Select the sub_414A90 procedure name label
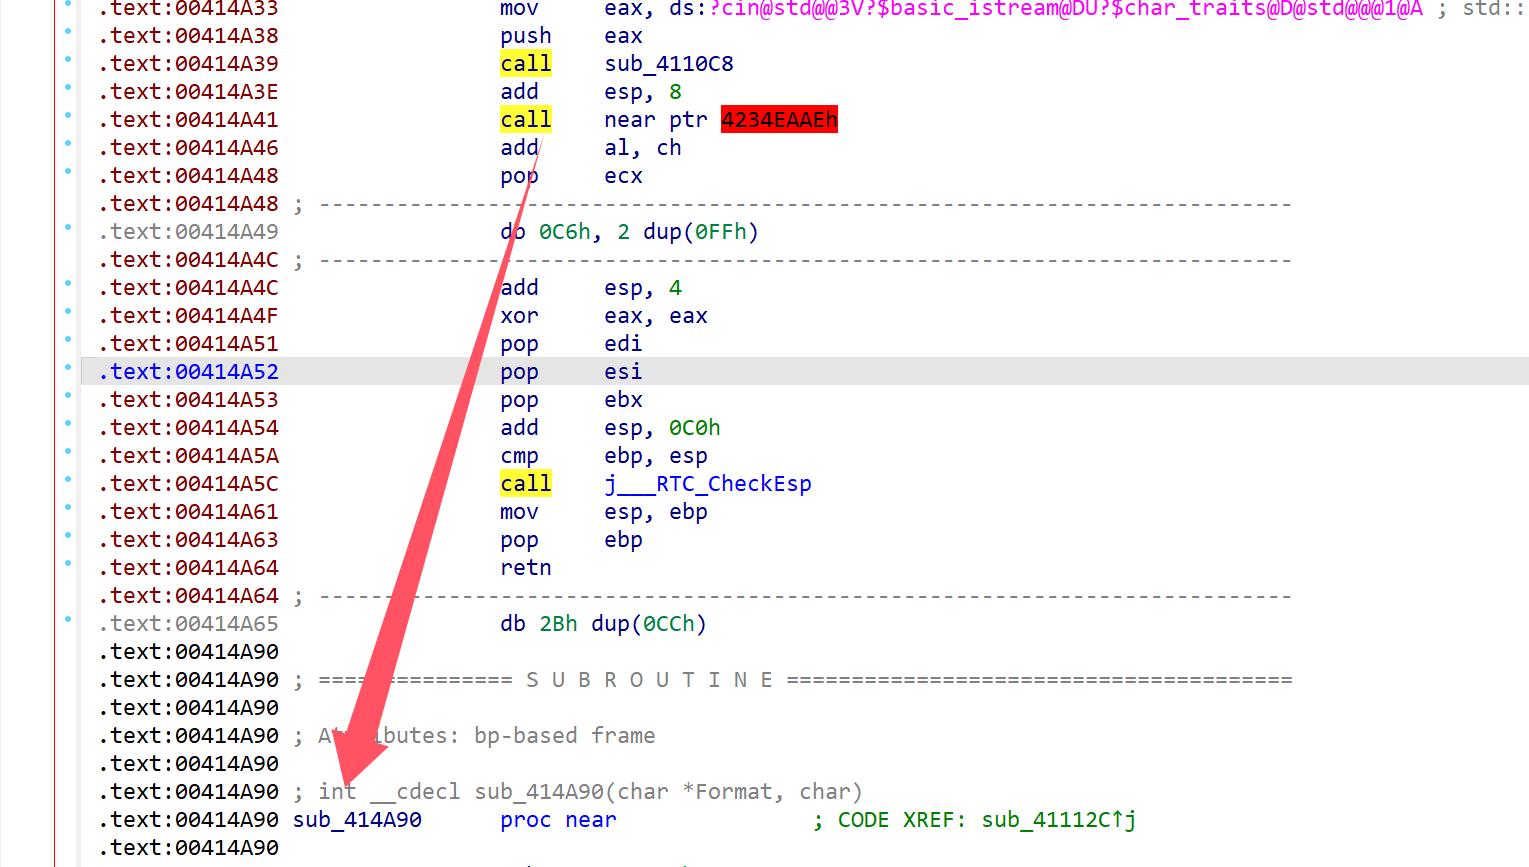Image resolution: width=1529 pixels, height=867 pixels. pos(357,820)
